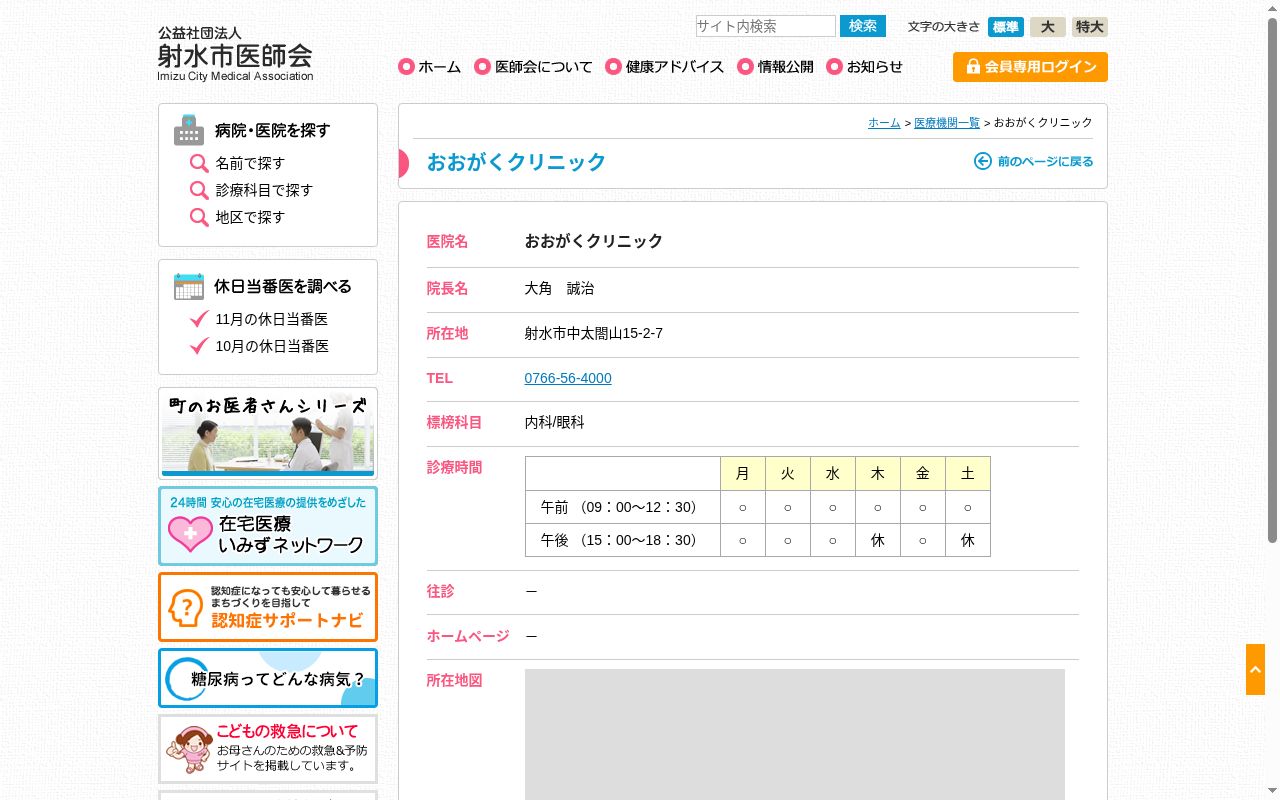The image size is (1280, 800).
Task: Open the こどもの救急について banner
Action: [268, 749]
